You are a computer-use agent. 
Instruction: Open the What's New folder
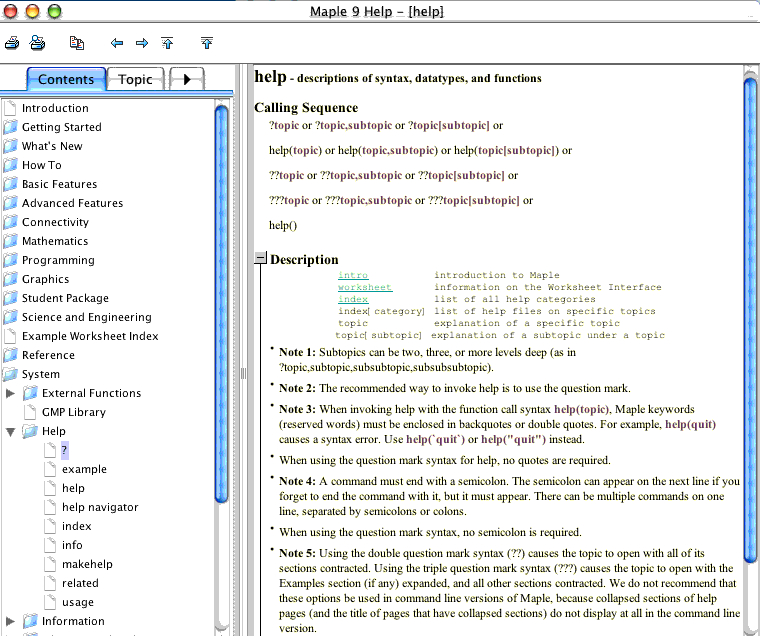click(52, 146)
